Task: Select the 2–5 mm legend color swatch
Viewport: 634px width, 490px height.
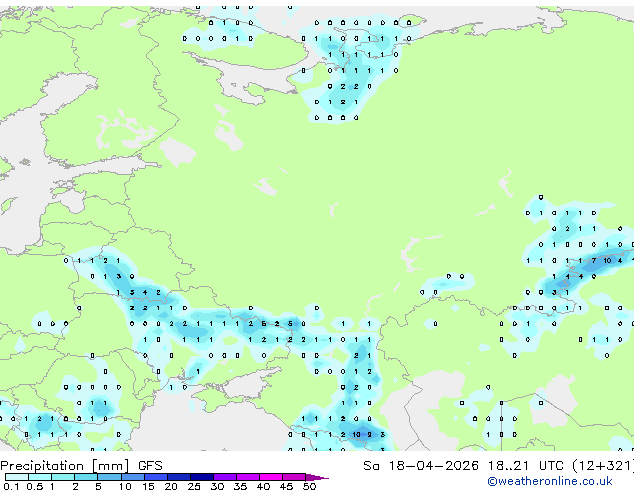Action: click(86, 477)
